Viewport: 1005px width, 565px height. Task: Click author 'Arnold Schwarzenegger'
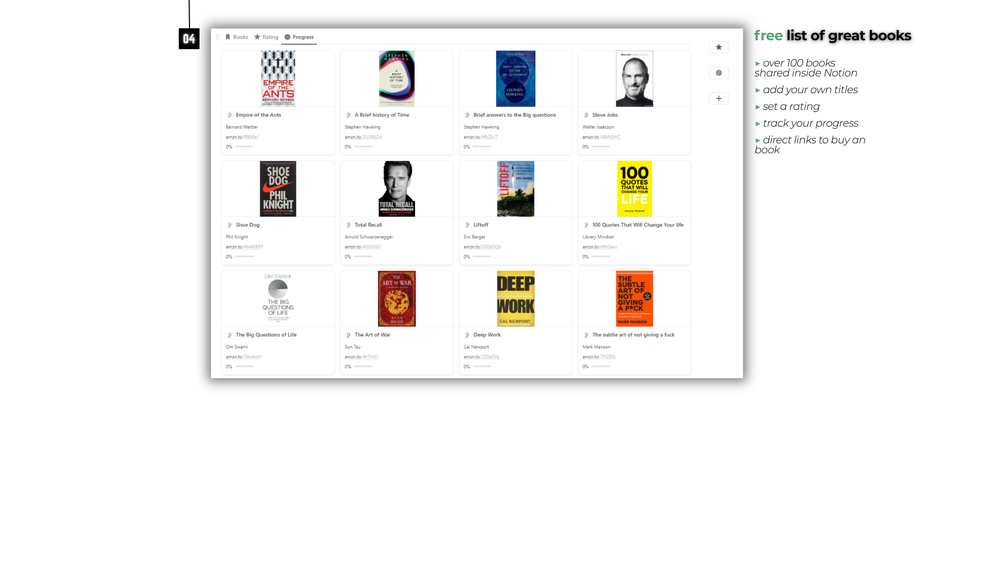click(x=369, y=237)
